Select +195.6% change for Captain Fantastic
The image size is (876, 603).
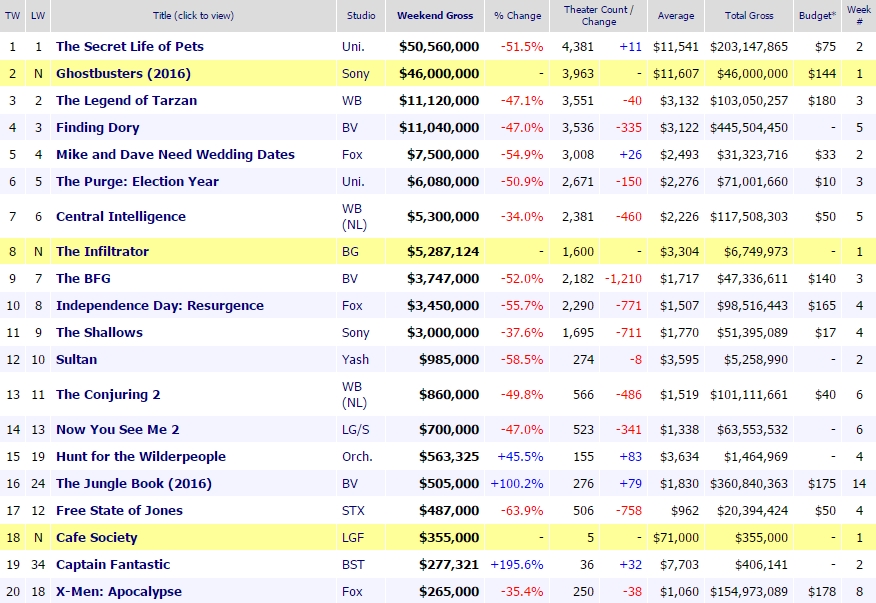pos(517,564)
